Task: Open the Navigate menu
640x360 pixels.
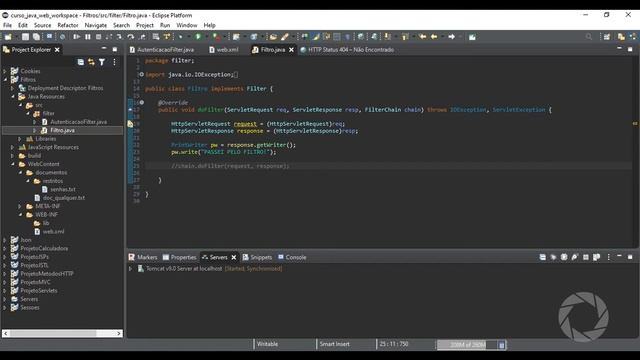Action: (96, 25)
